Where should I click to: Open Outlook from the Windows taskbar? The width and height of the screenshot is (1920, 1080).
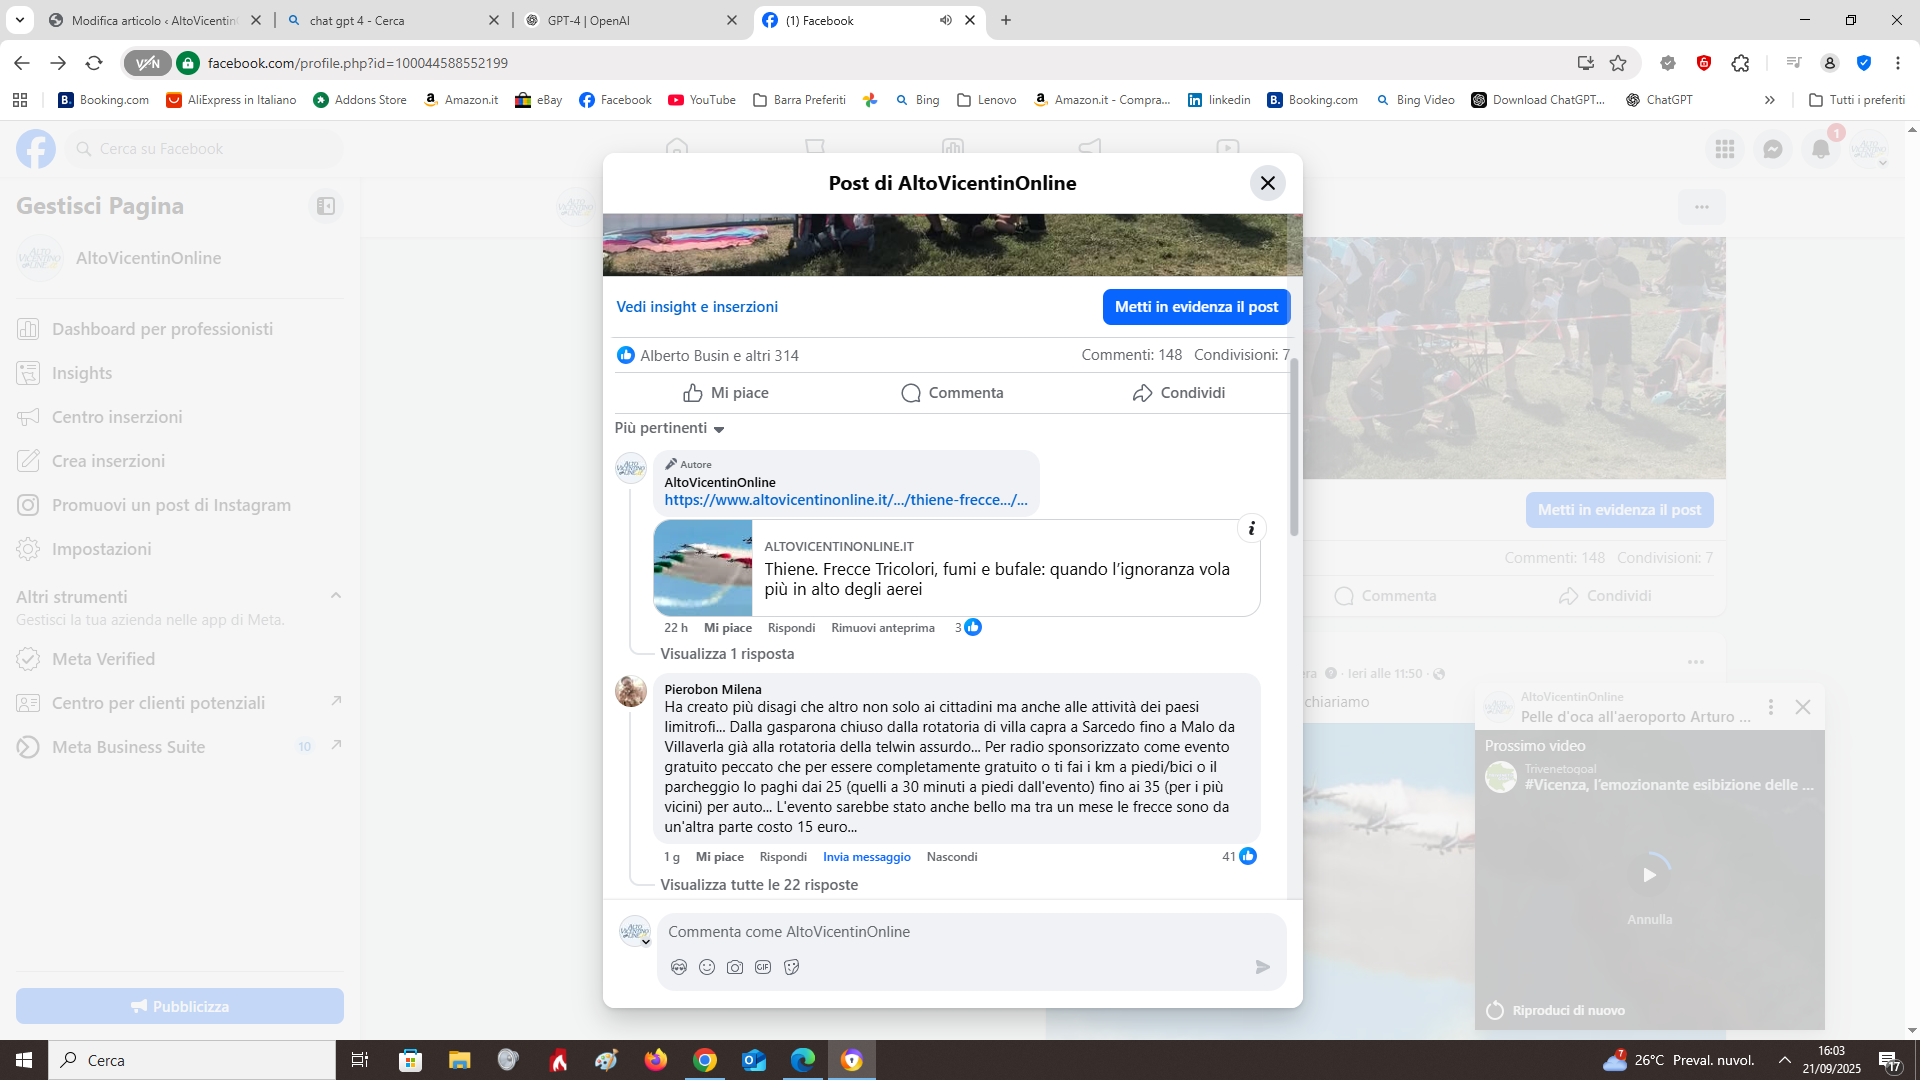[754, 1060]
